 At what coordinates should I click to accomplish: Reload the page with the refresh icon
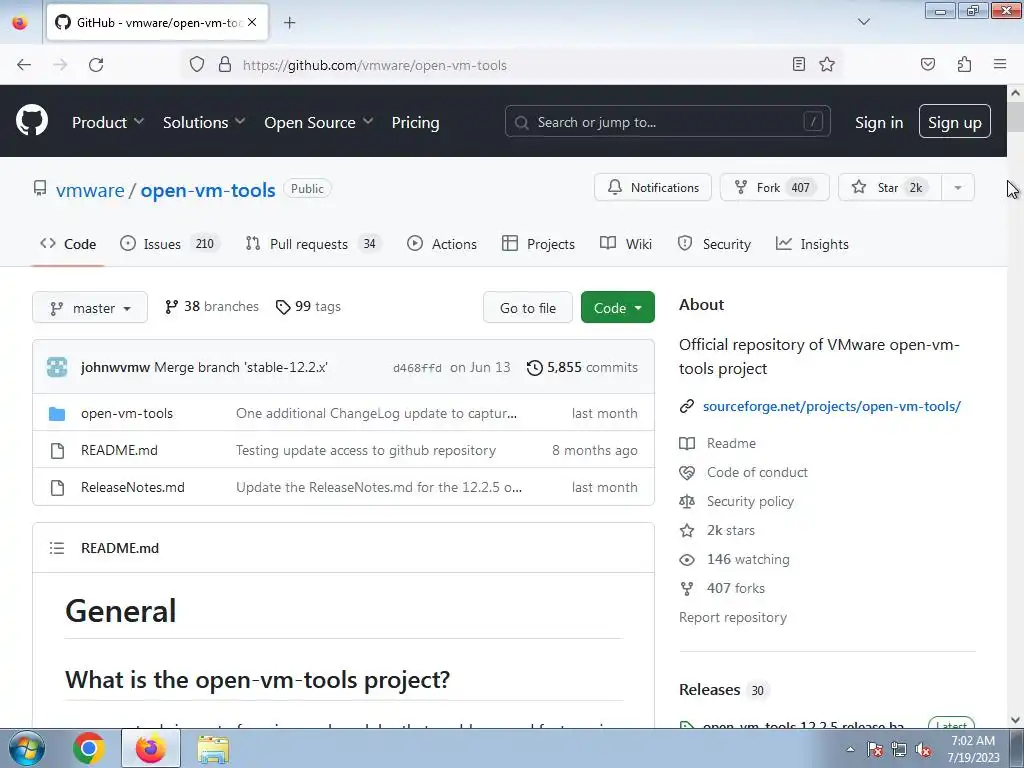pos(96,65)
